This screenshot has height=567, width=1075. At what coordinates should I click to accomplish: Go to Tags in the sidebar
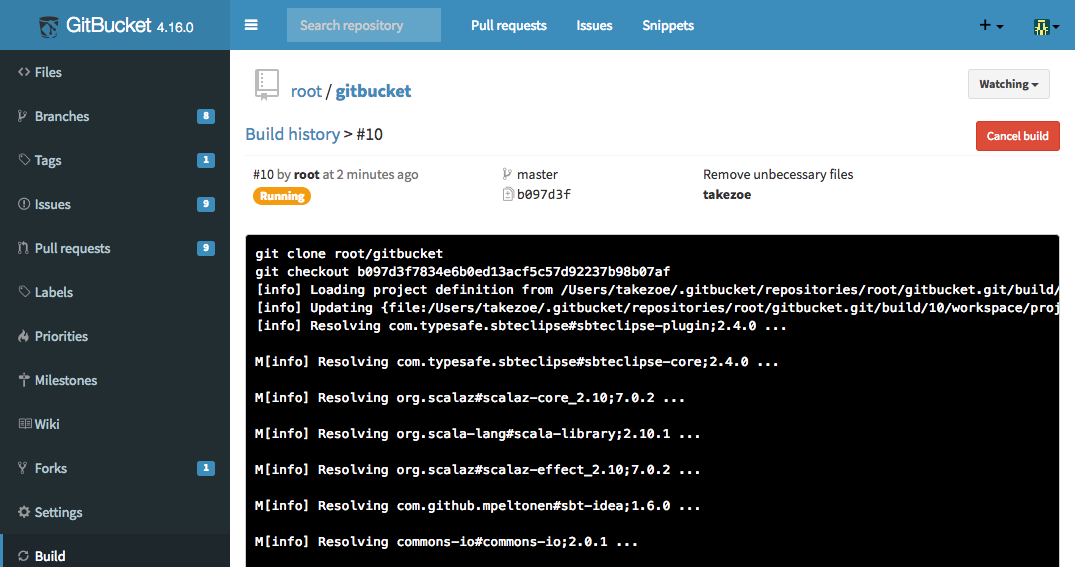click(x=47, y=160)
